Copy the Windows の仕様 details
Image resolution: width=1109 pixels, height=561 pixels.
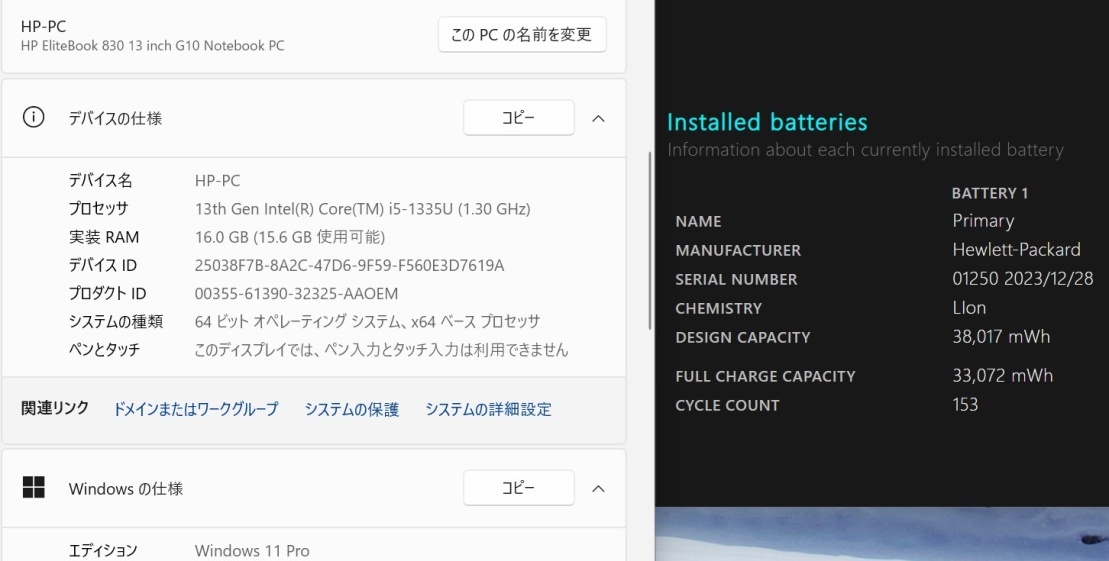(518, 488)
